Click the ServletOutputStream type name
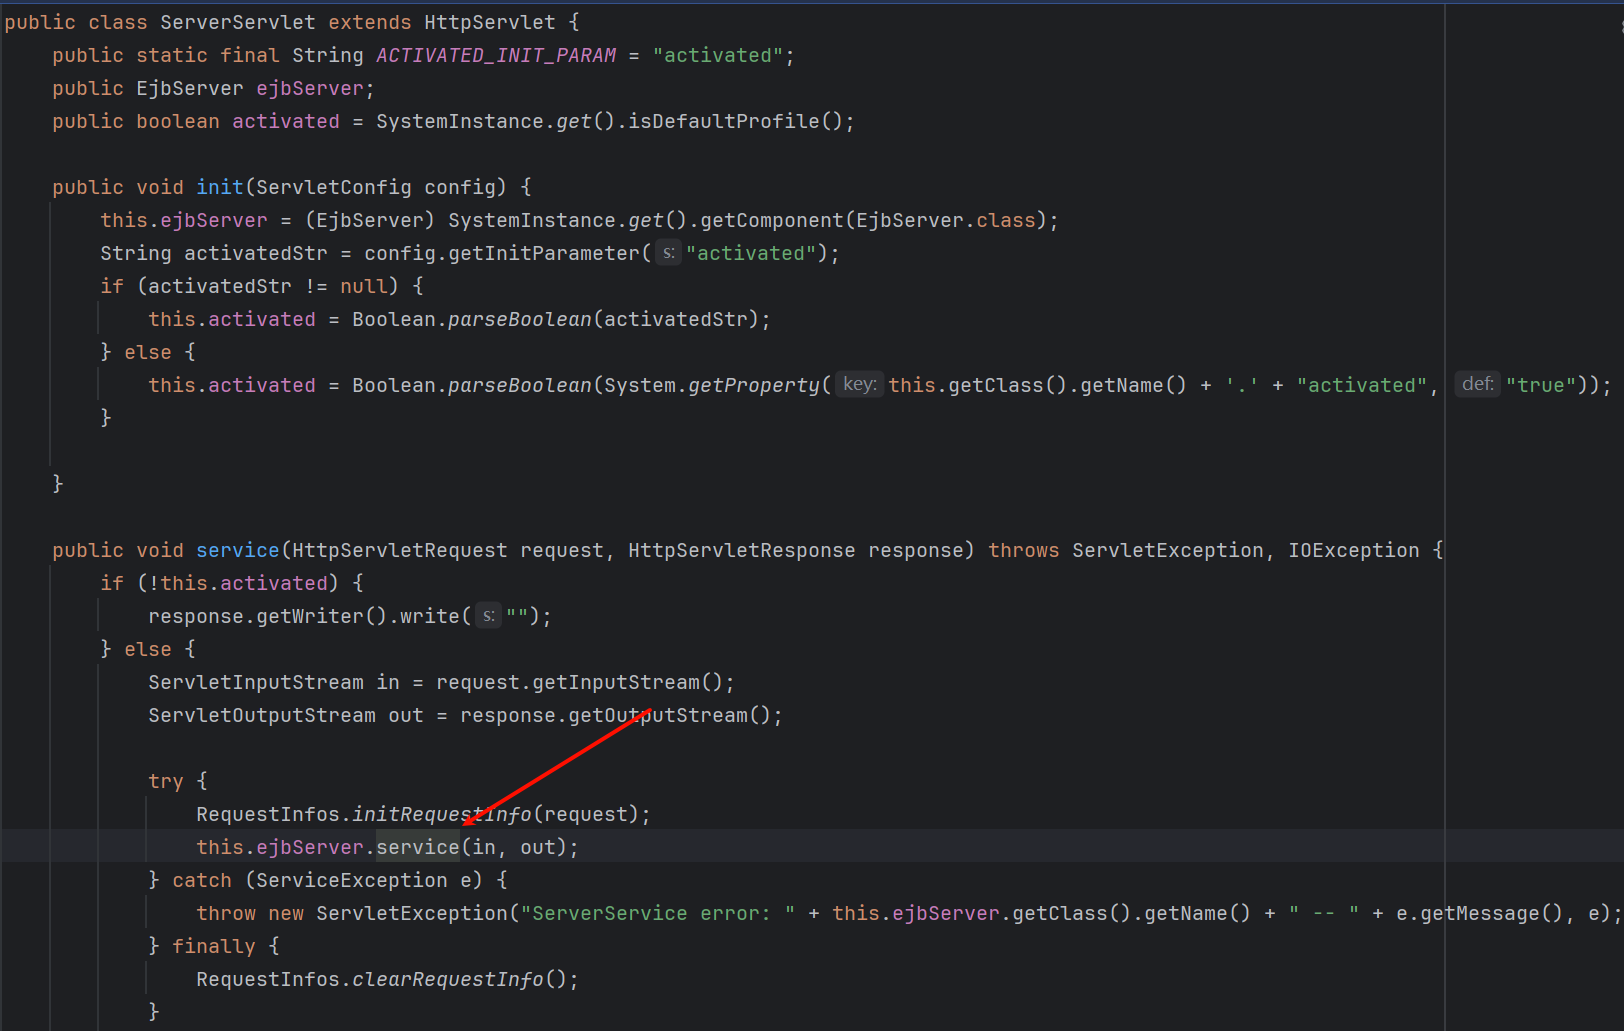 [x=262, y=716]
